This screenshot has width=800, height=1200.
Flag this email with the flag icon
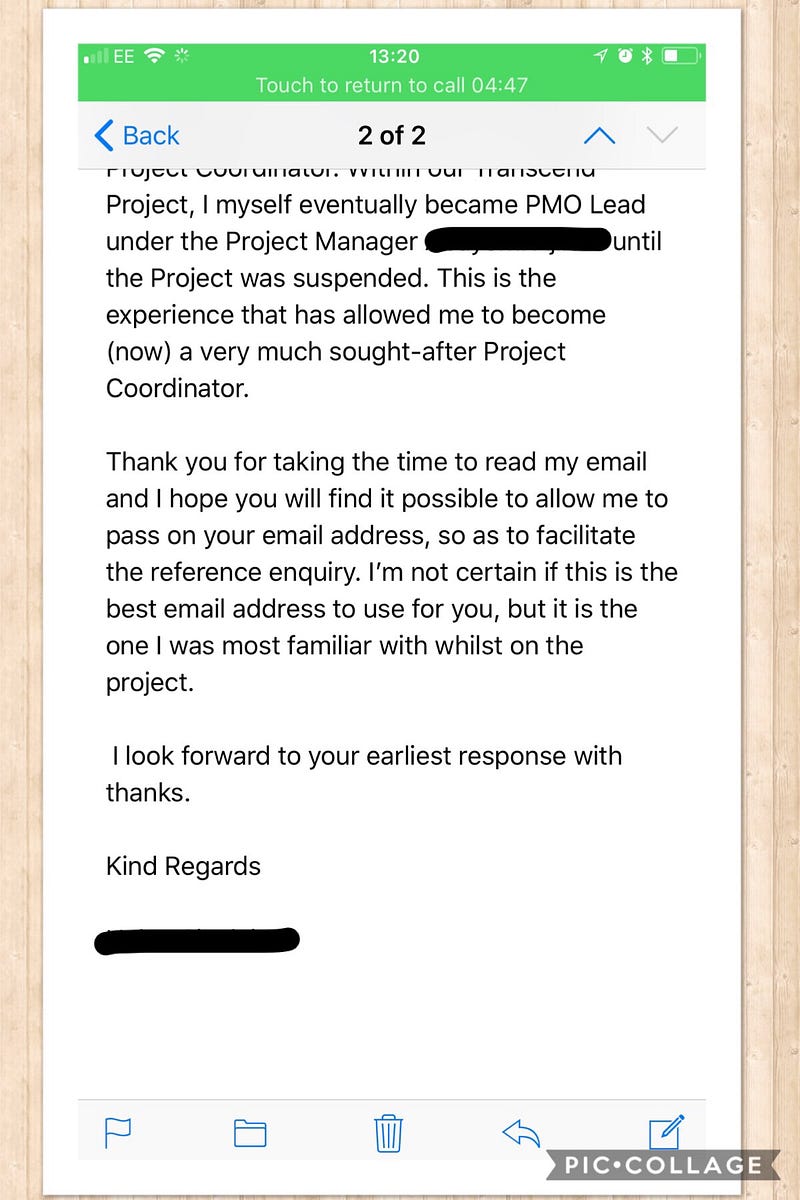point(118,1132)
